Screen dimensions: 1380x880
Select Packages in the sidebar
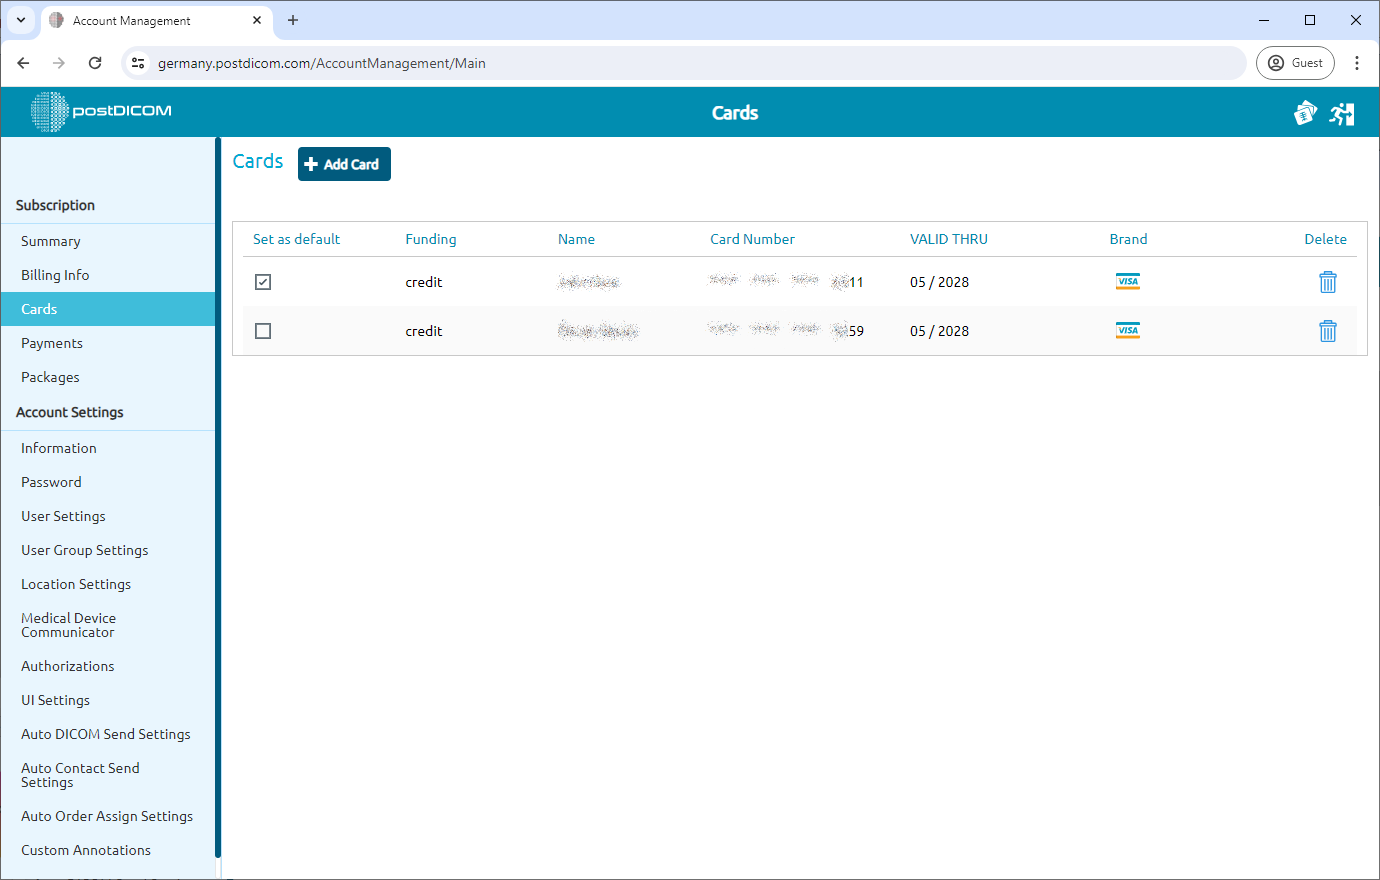50,377
